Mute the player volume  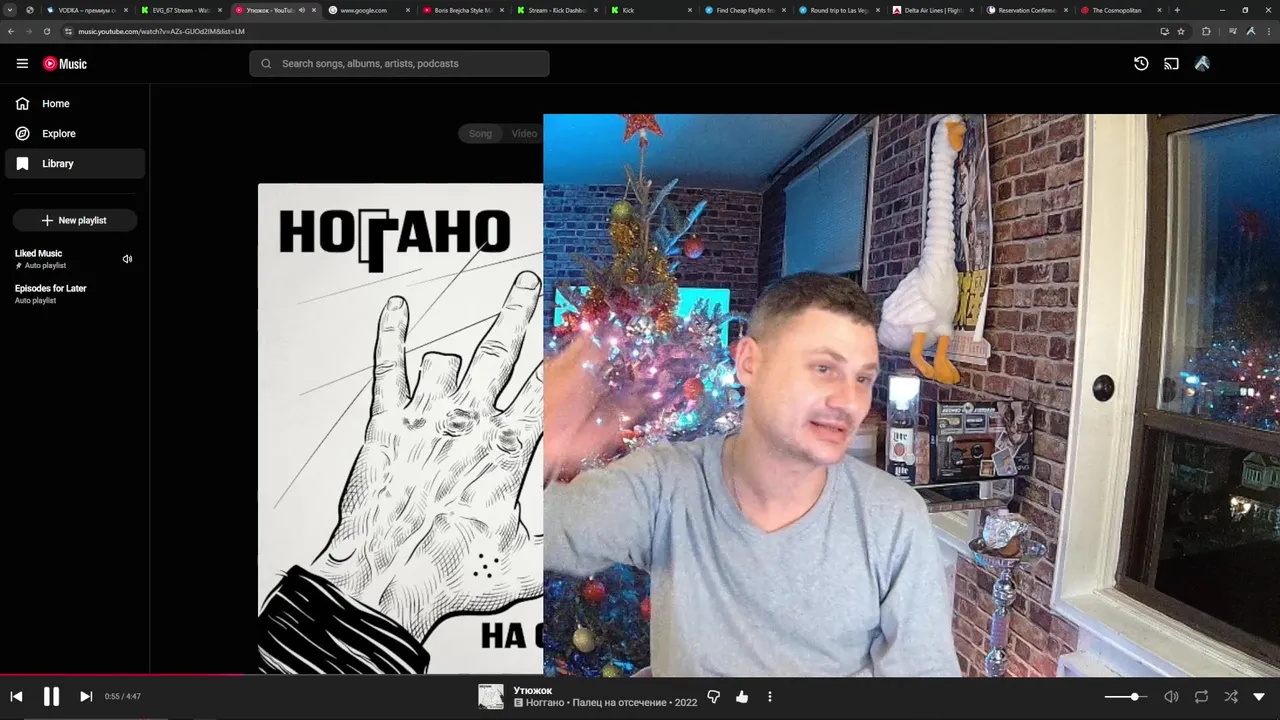(x=1171, y=696)
